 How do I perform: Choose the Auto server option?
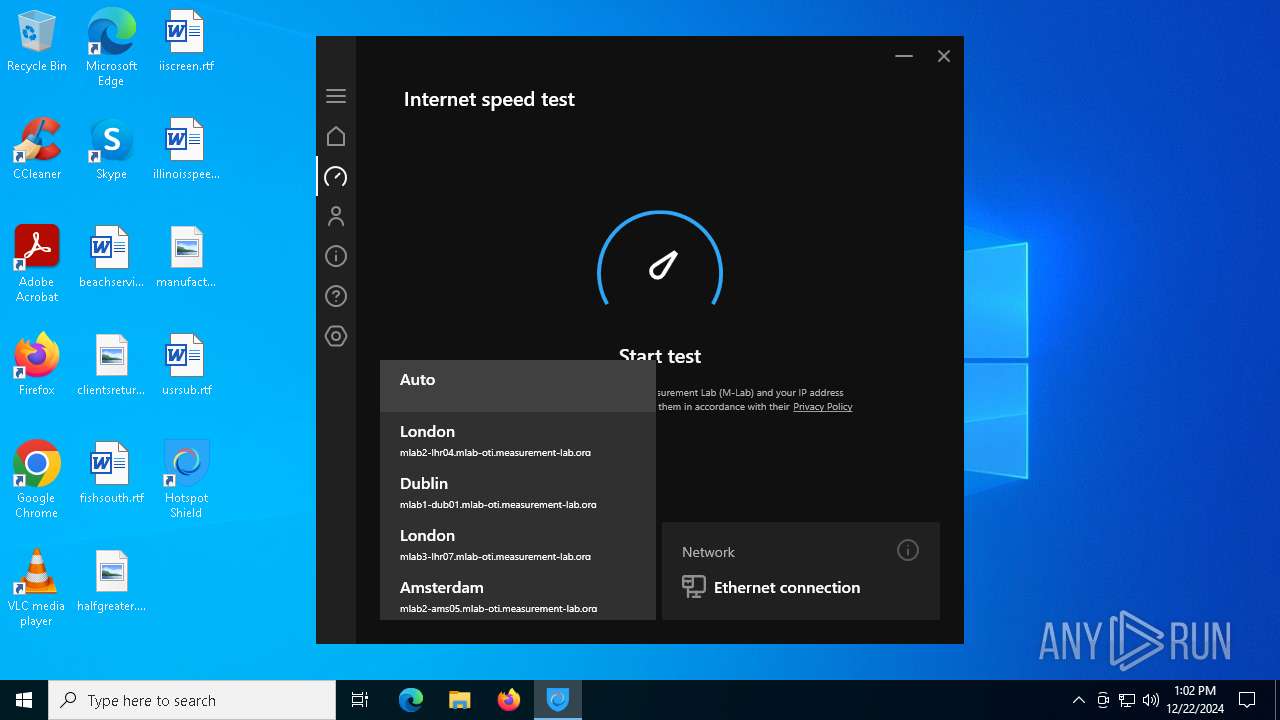(x=518, y=386)
